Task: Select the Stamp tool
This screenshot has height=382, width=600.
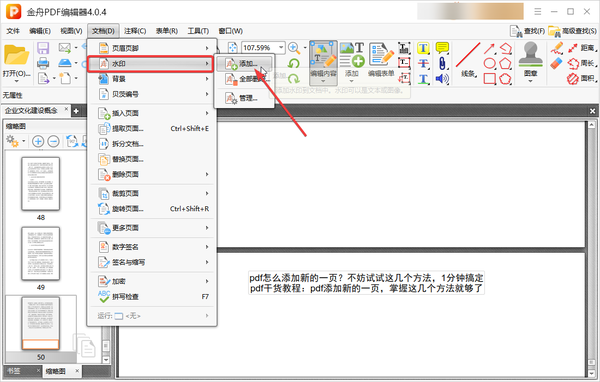Action: [x=530, y=59]
